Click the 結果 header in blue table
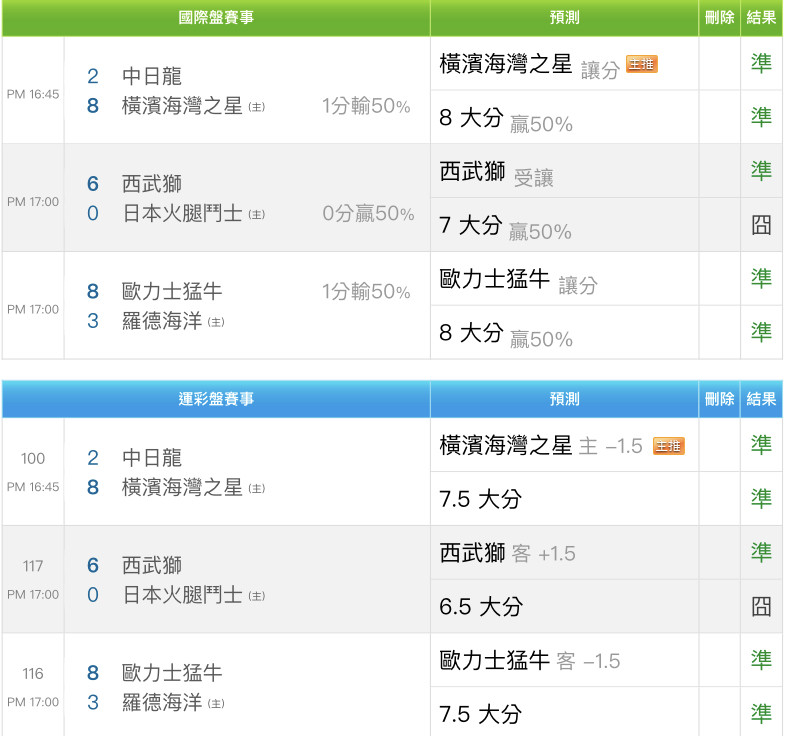The width and height of the screenshot is (785, 736). (x=761, y=399)
